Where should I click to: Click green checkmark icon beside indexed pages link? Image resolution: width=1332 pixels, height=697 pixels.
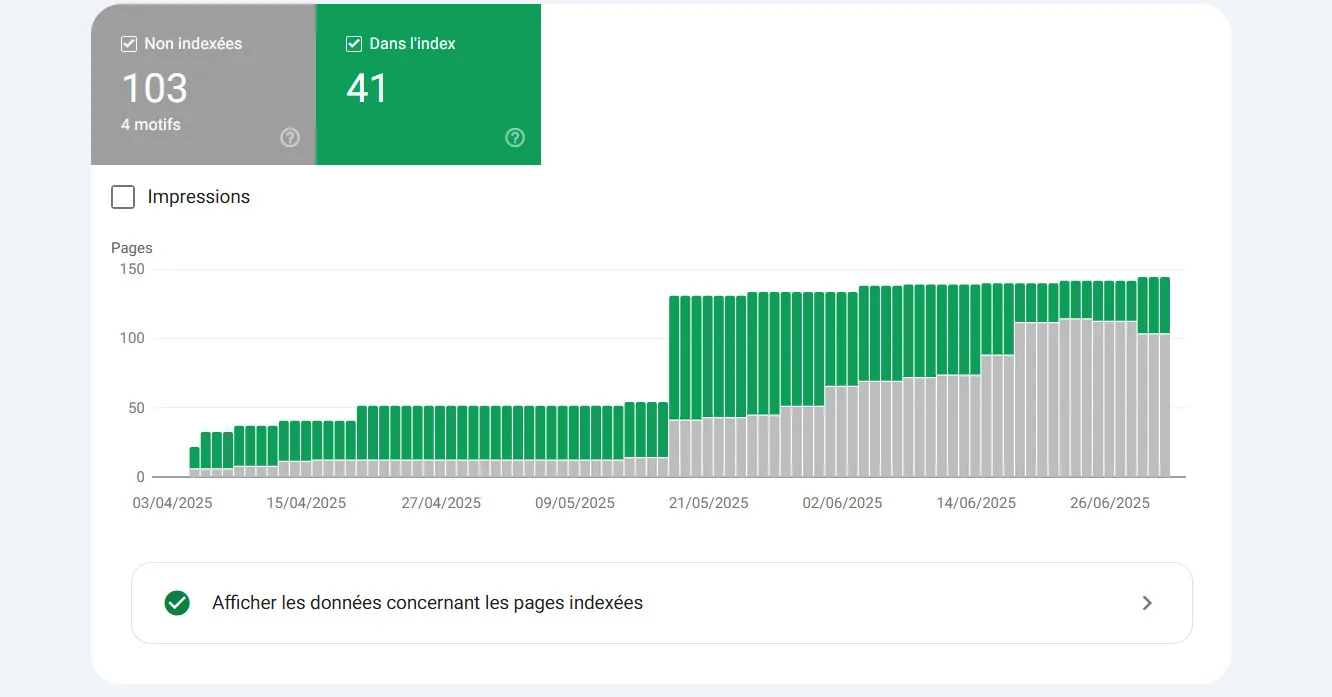pos(177,603)
